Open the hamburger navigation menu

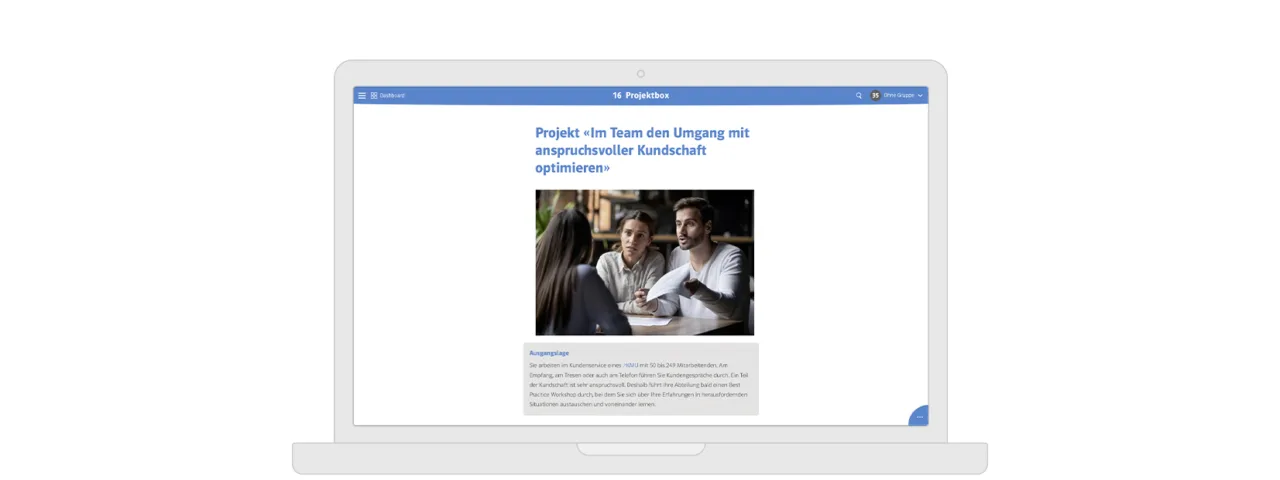[x=362, y=96]
